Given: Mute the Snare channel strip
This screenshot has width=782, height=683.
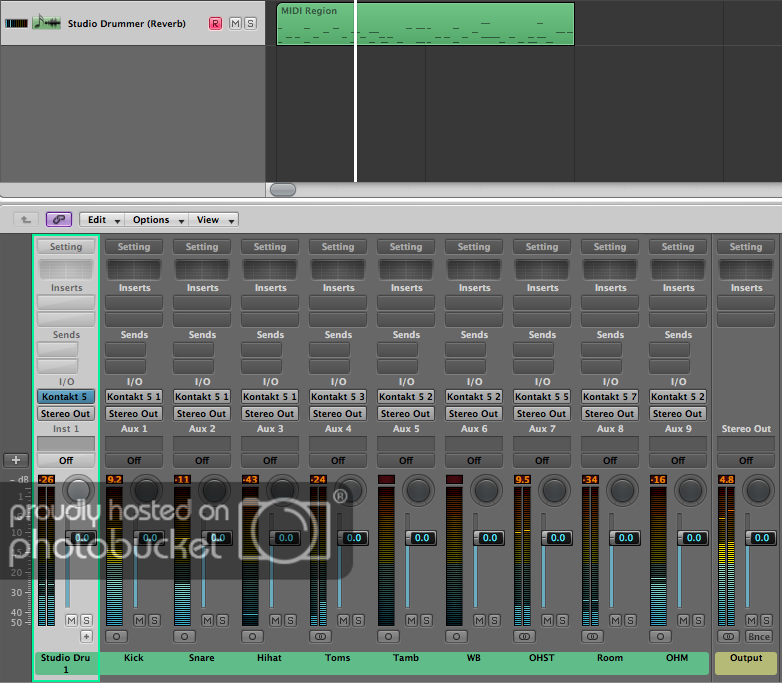Looking at the screenshot, I should pos(207,620).
